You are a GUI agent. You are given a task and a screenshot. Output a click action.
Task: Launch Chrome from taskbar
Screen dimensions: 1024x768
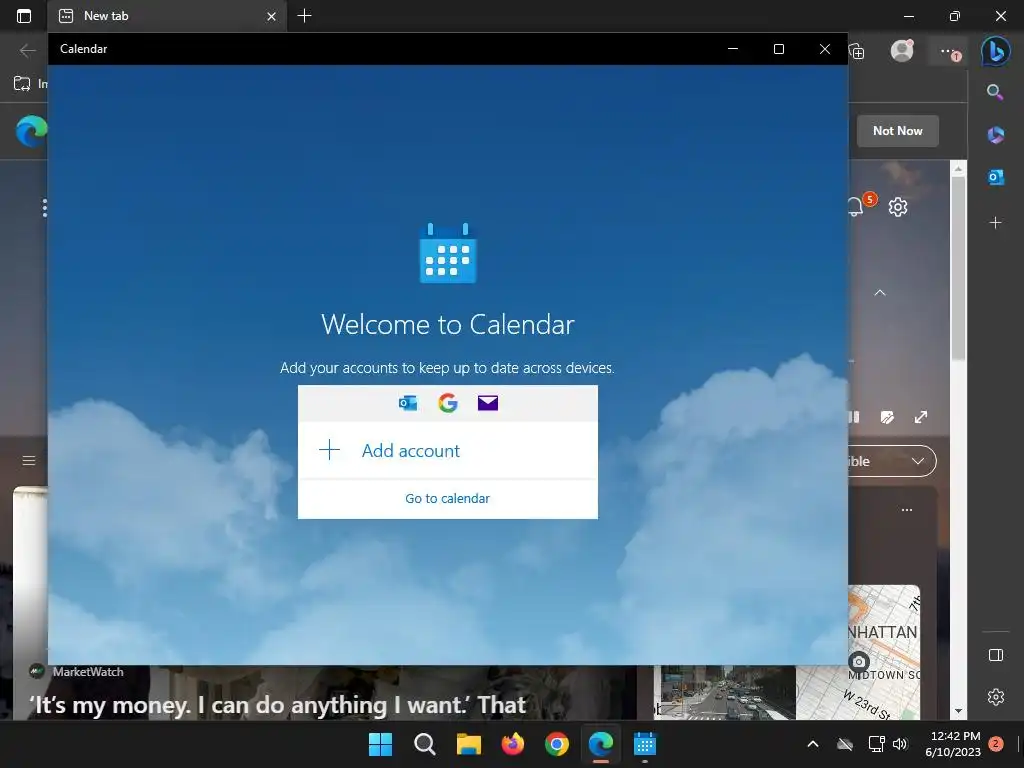coord(556,744)
